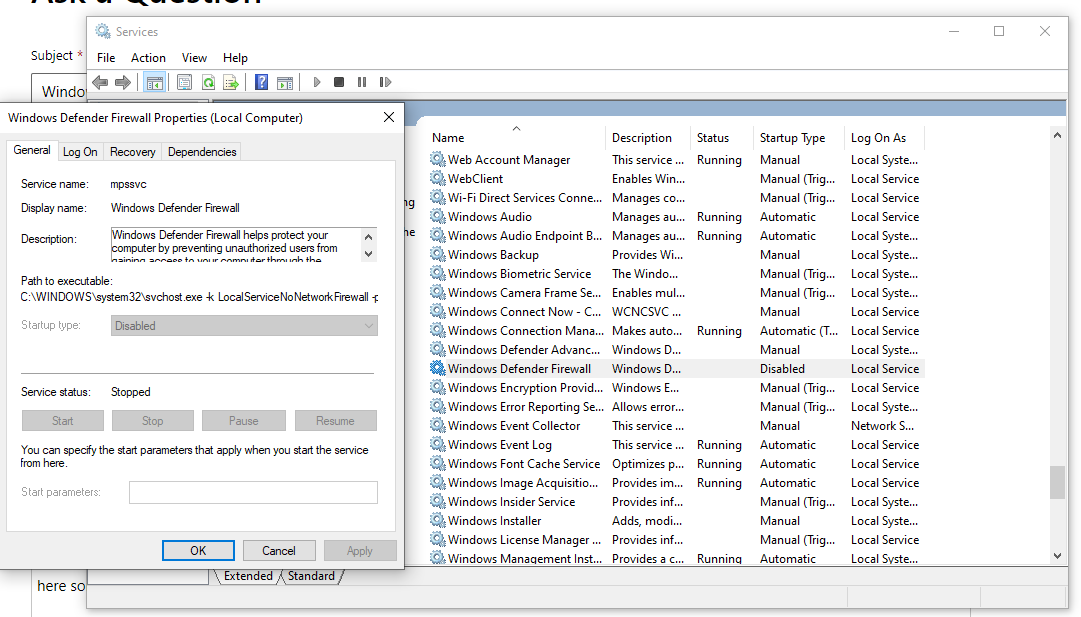Image resolution: width=1081 pixels, height=617 pixels.
Task: Select the Windows Defender Firewall service row
Action: point(676,369)
